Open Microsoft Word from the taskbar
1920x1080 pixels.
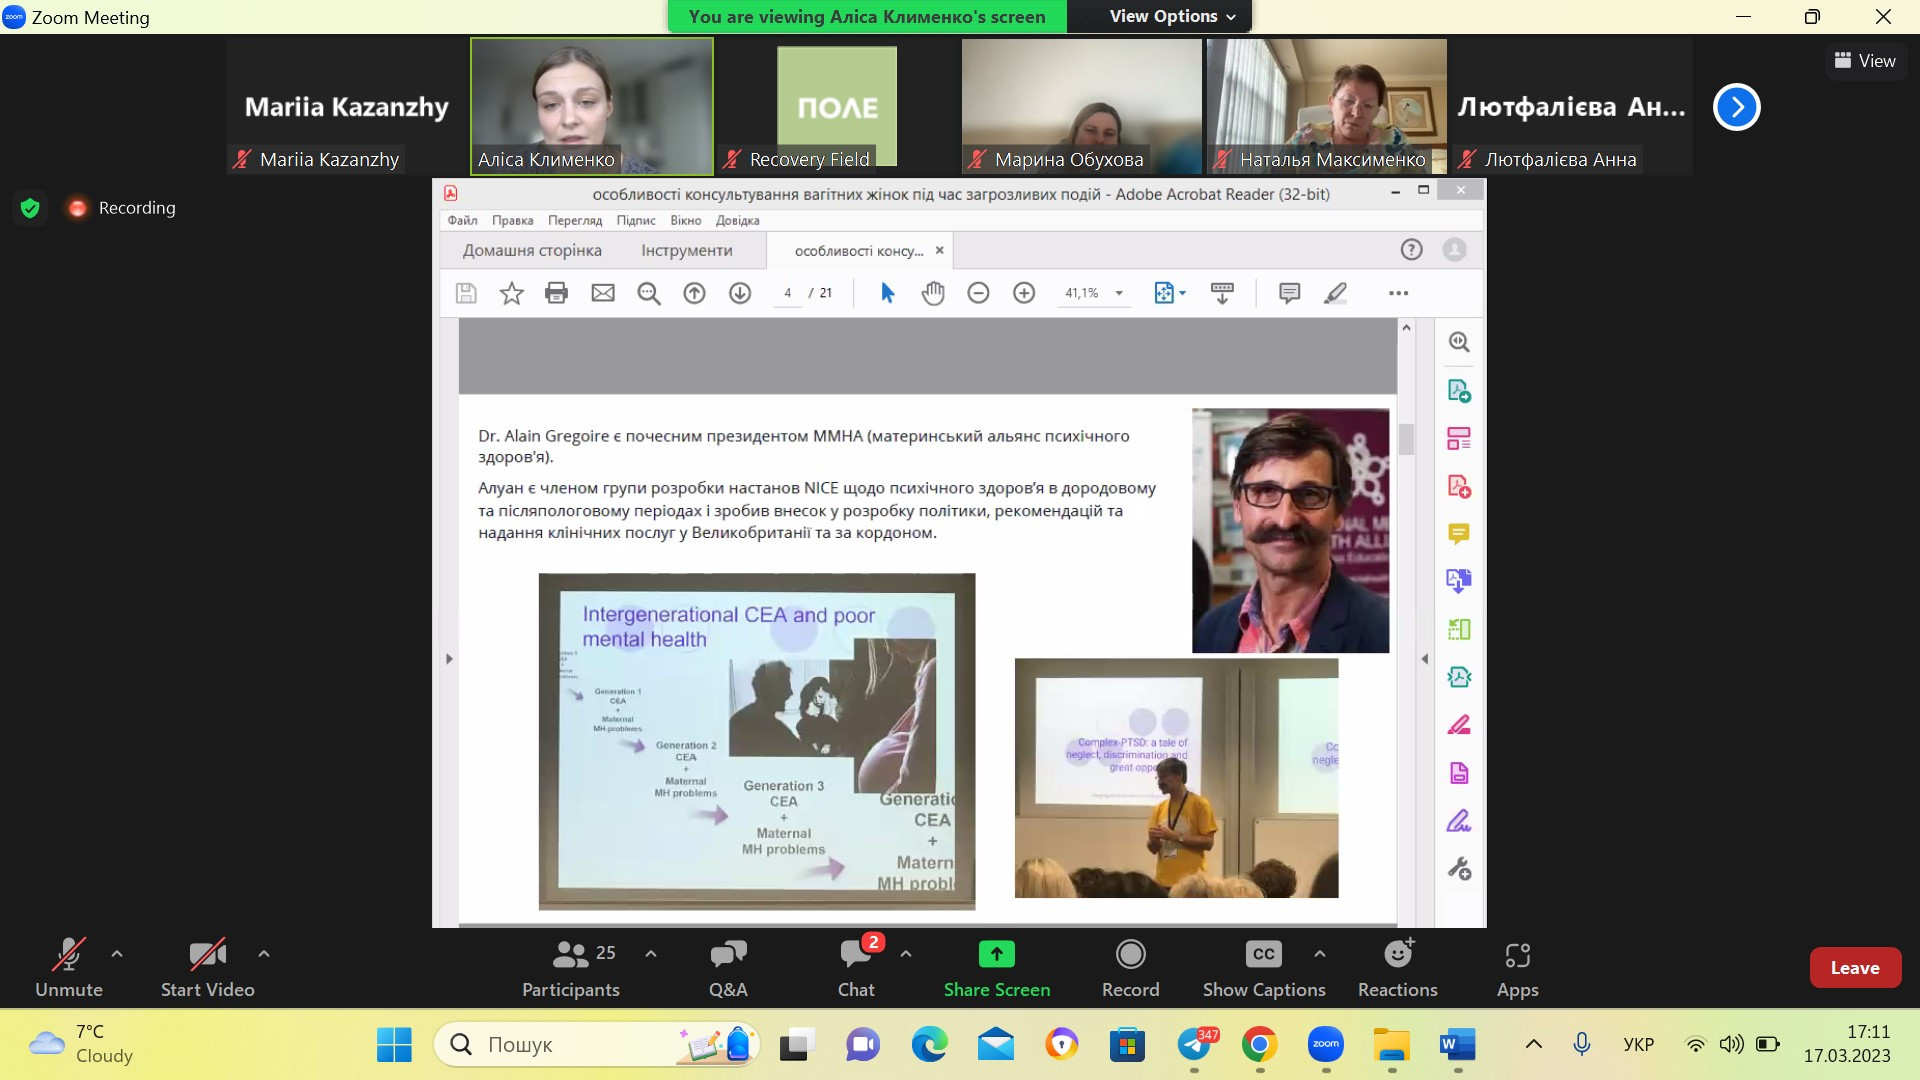pos(1457,1045)
